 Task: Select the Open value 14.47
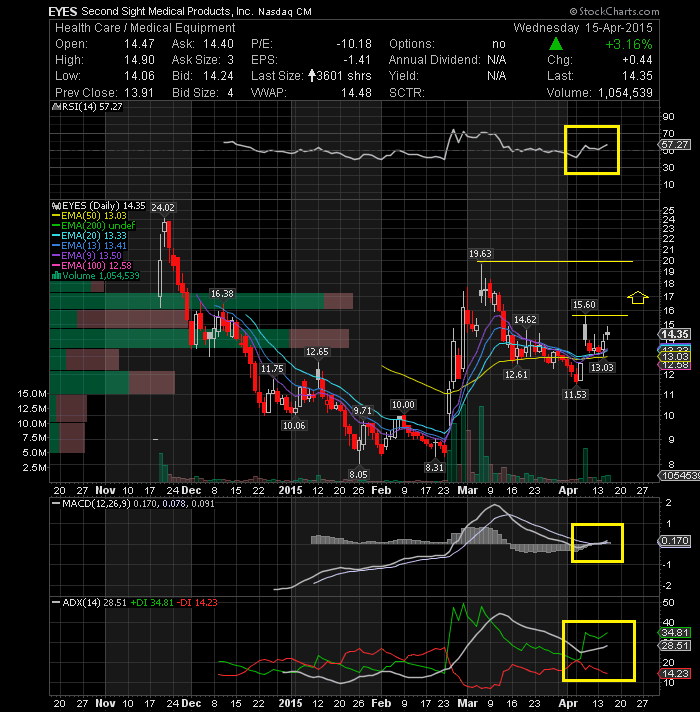click(139, 44)
